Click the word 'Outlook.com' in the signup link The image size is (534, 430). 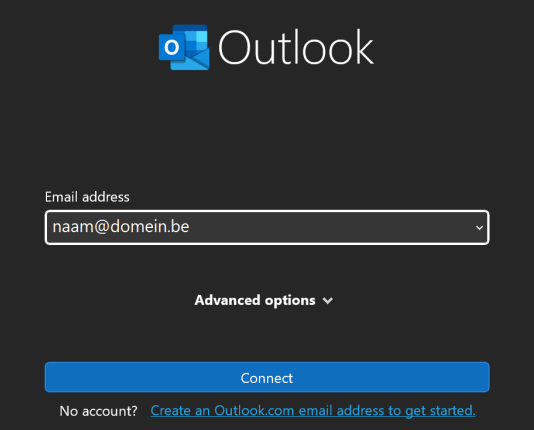tap(254, 411)
